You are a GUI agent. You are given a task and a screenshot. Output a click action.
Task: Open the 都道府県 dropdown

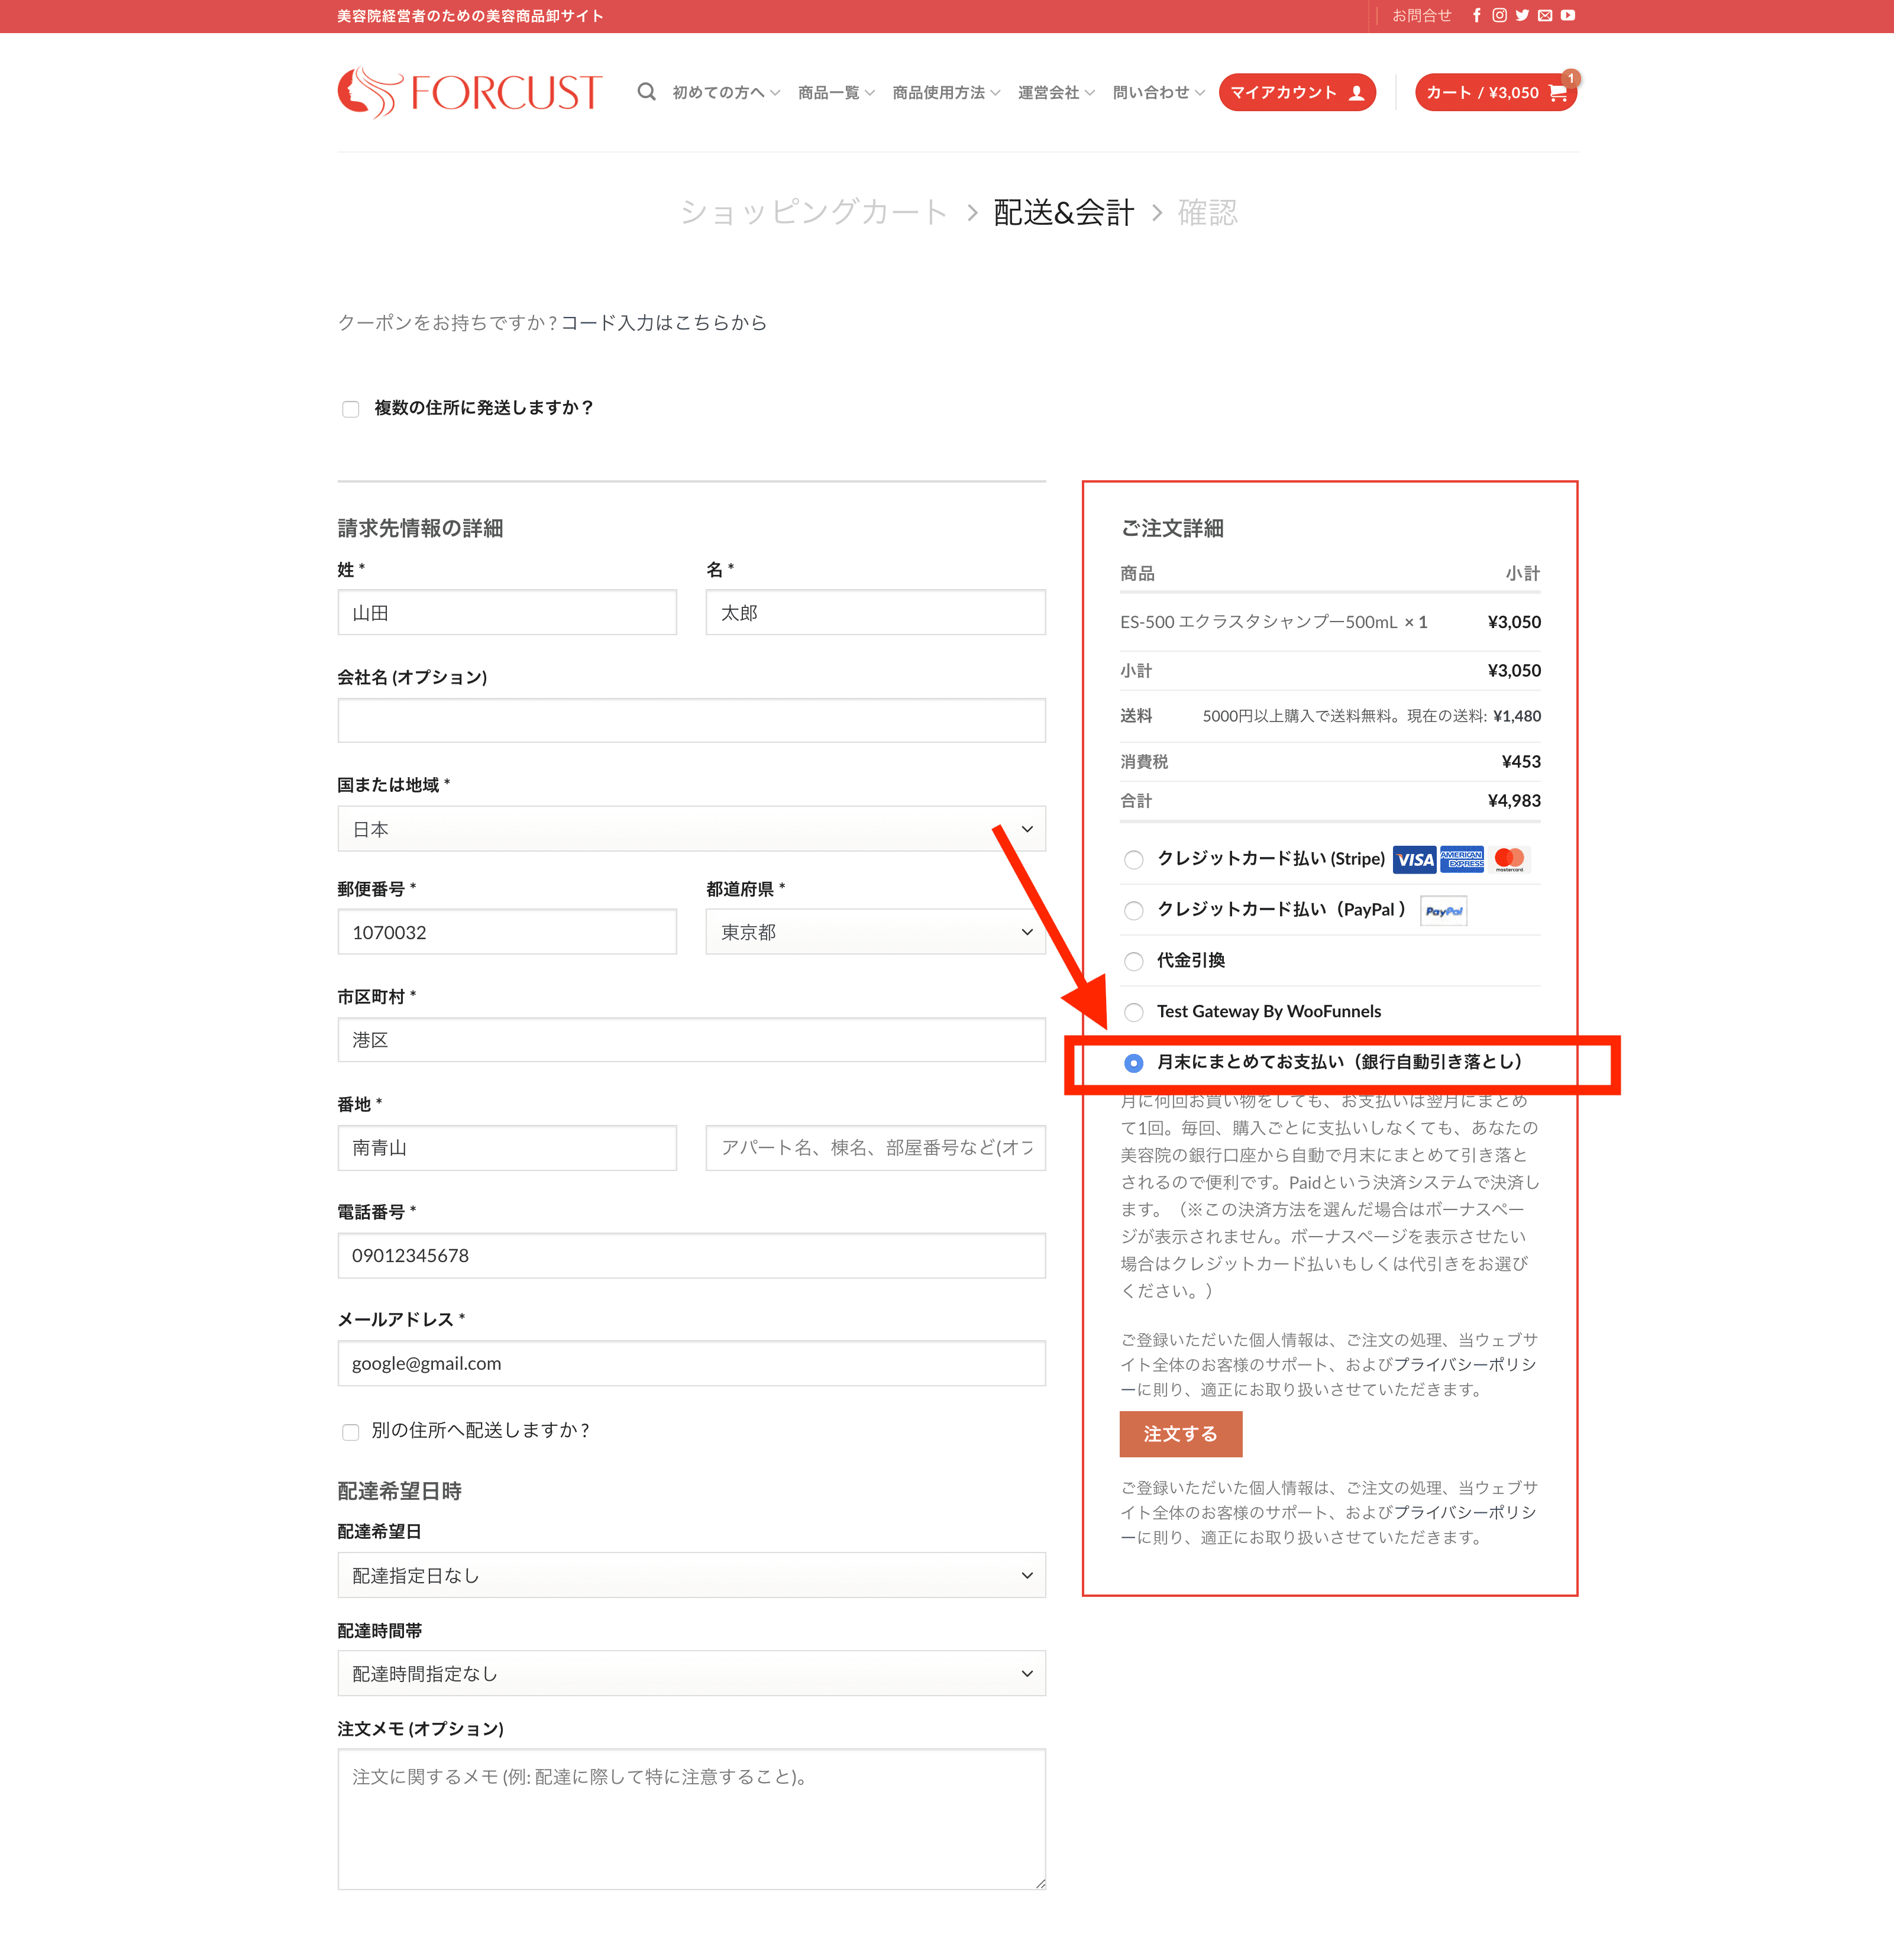coord(875,932)
